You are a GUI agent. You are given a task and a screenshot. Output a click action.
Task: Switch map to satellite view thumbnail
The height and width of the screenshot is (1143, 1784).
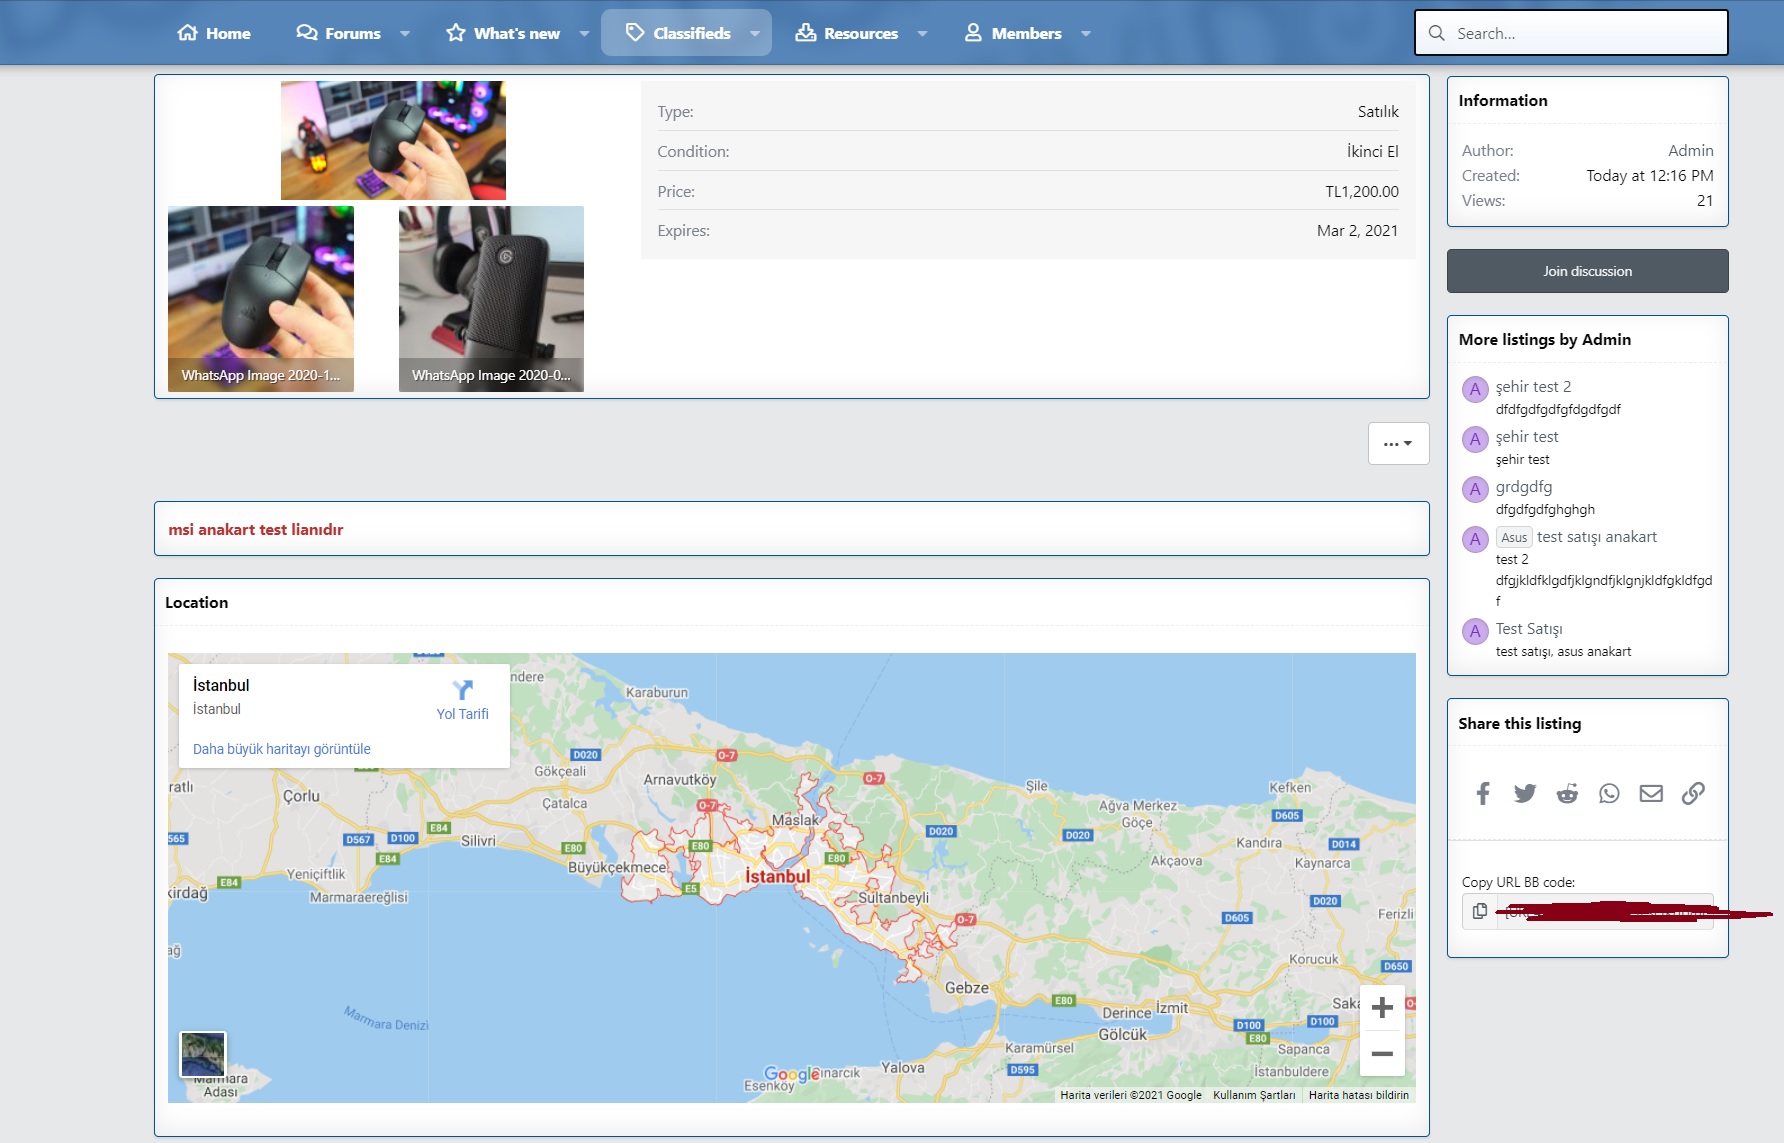pos(203,1055)
